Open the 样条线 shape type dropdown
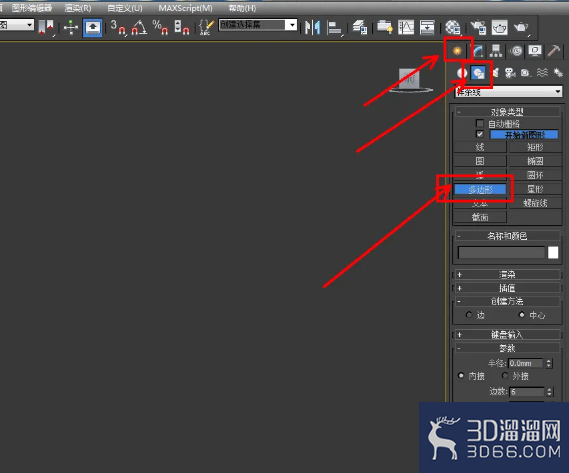Viewport: 569px width, 473px height. (x=508, y=92)
